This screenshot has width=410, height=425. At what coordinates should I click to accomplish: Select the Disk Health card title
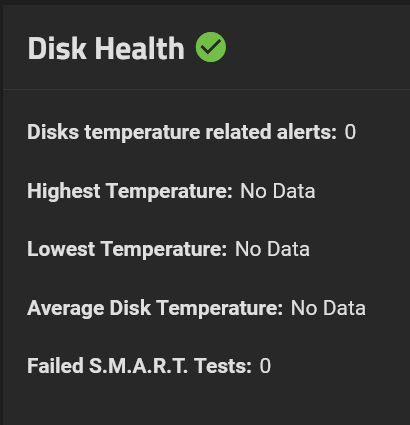106,48
